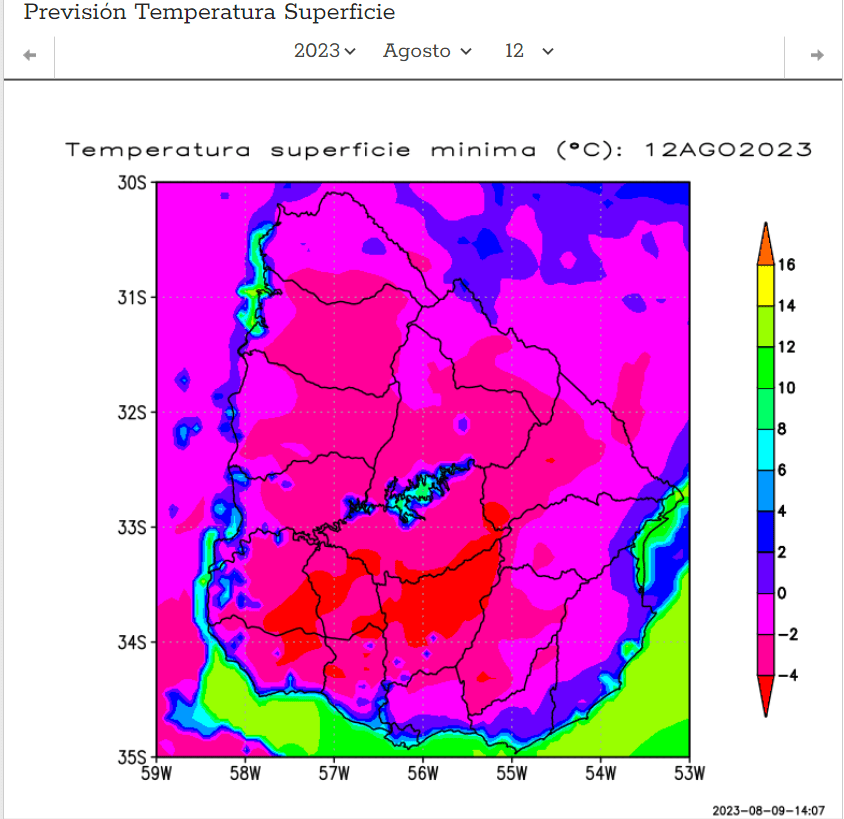Image resolution: width=844 pixels, height=819 pixels.
Task: Click the legend value 10
Action: click(x=786, y=388)
